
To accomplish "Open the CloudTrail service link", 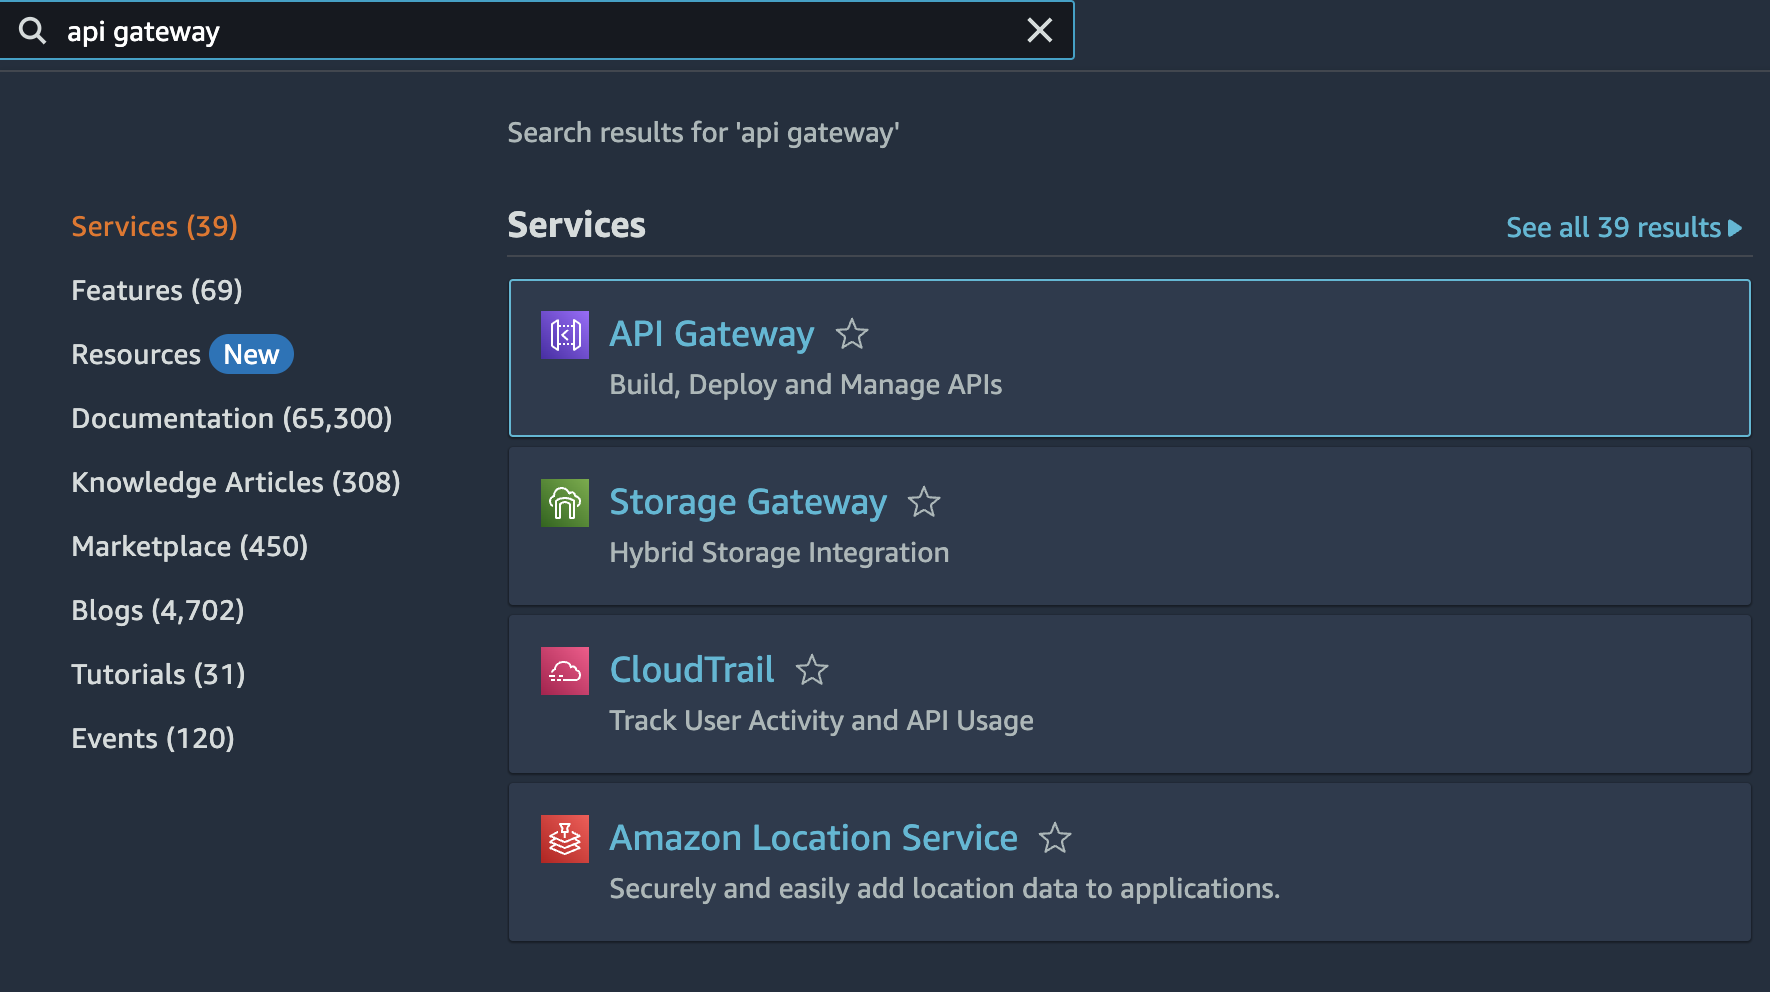I will [x=692, y=670].
